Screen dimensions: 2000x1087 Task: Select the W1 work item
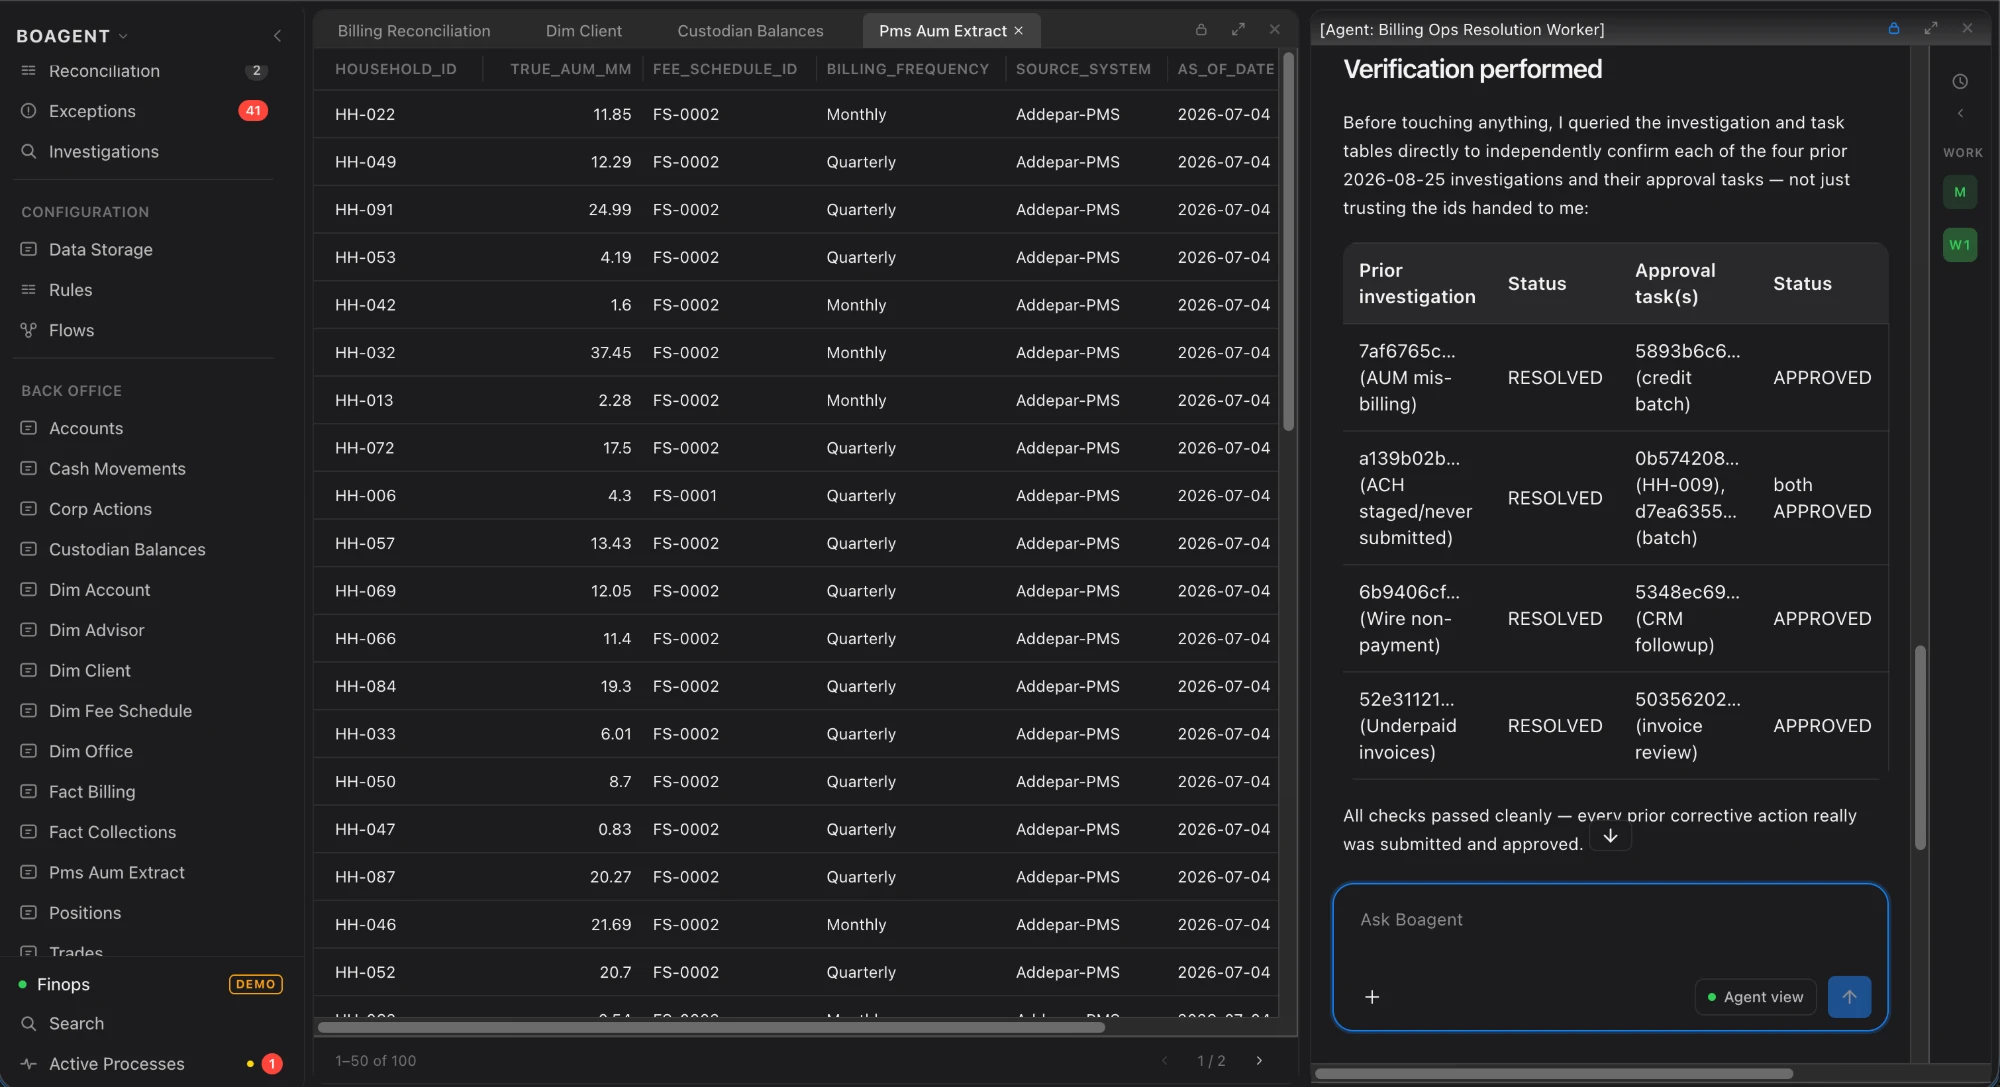click(1960, 245)
